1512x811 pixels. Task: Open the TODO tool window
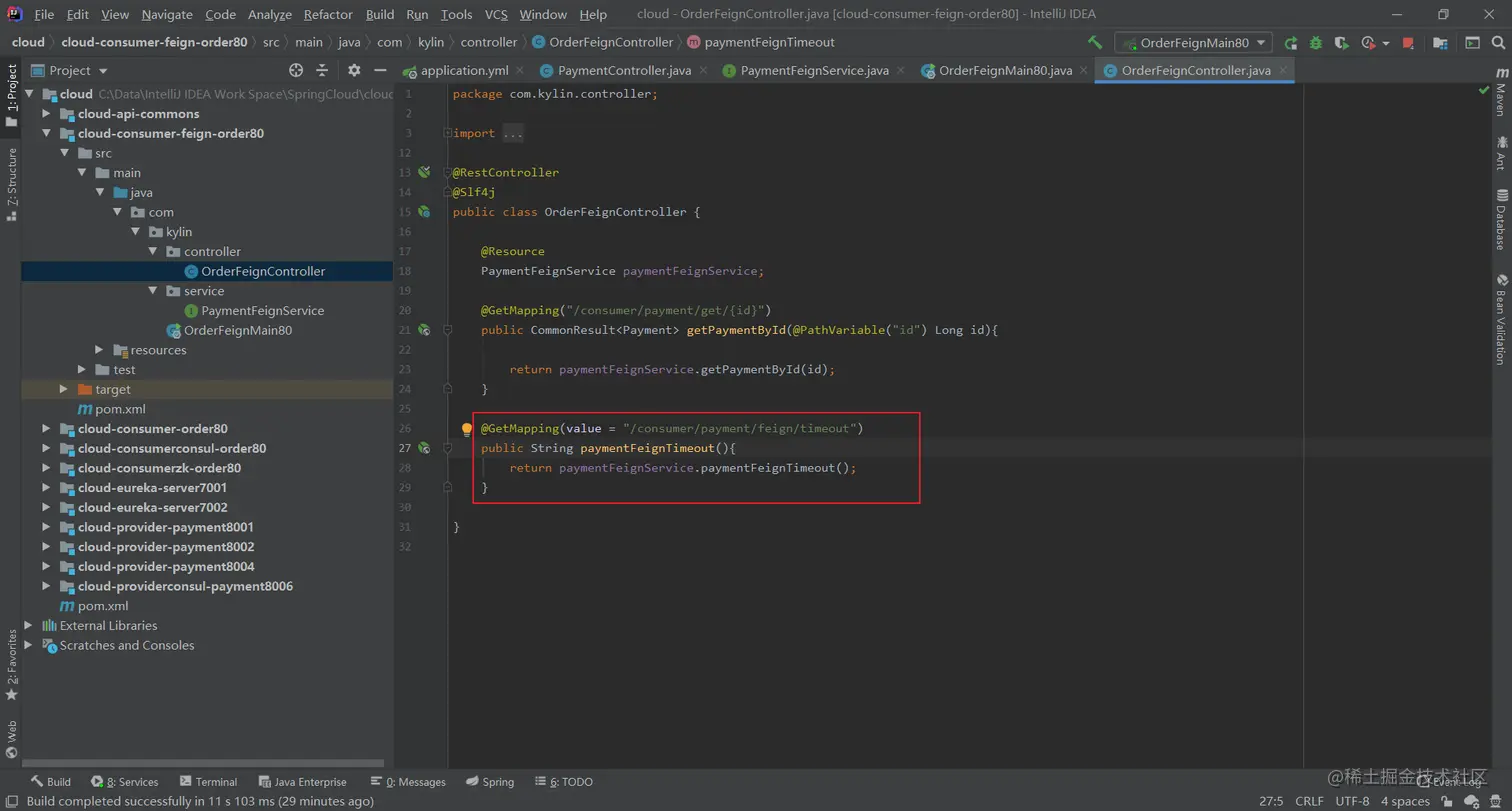point(564,782)
